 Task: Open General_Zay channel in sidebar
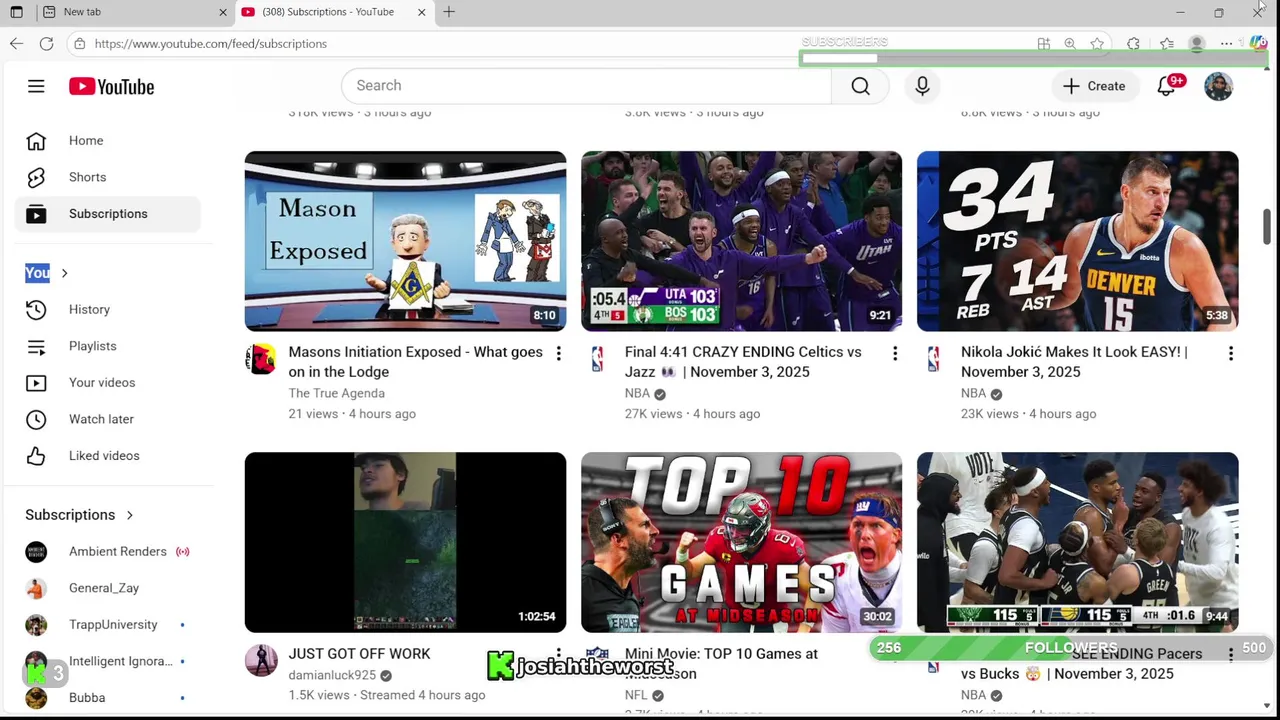point(108,588)
